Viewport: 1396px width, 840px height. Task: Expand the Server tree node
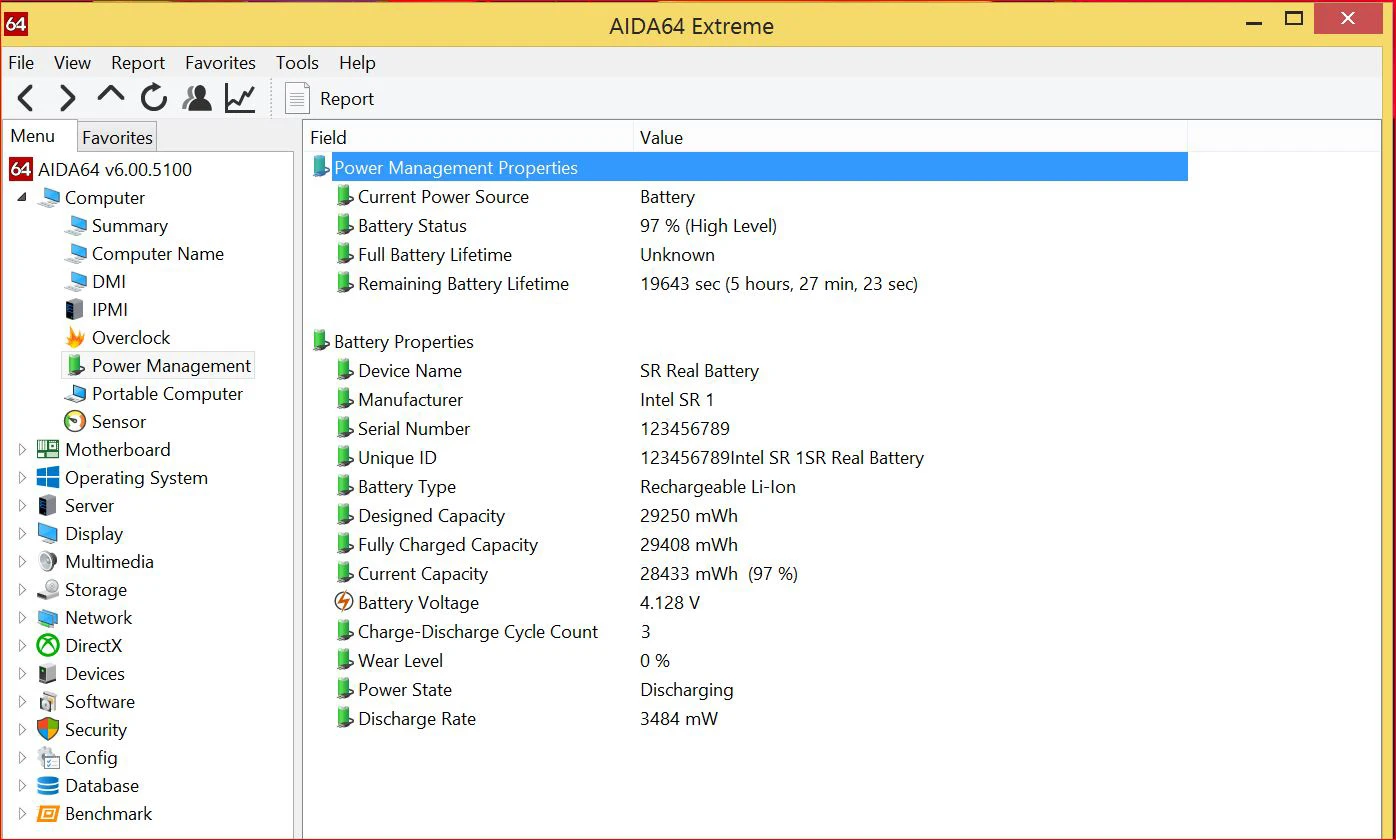(x=22, y=506)
